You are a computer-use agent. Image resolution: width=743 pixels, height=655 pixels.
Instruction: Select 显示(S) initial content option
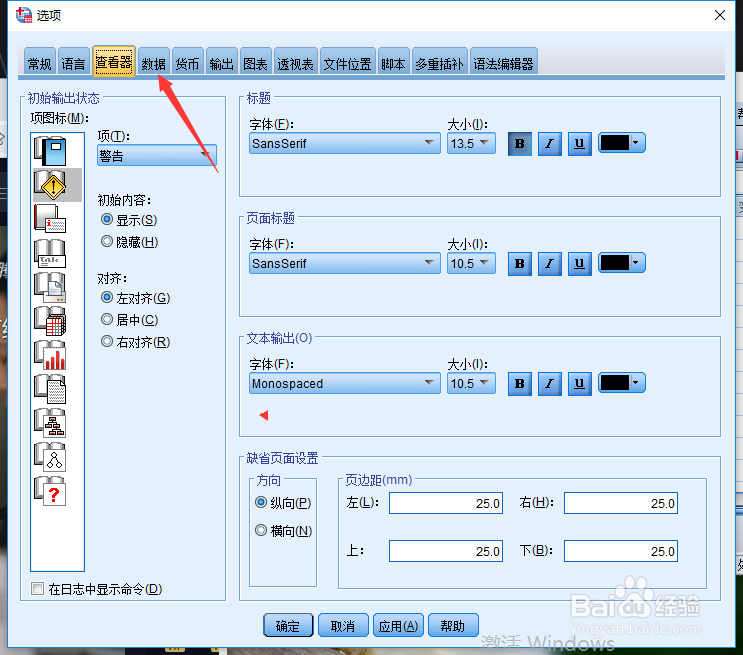[x=128, y=220]
